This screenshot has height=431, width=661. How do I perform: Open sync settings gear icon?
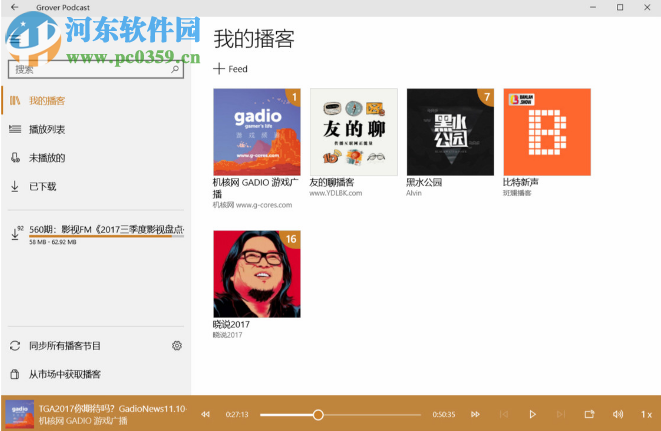[x=177, y=346]
